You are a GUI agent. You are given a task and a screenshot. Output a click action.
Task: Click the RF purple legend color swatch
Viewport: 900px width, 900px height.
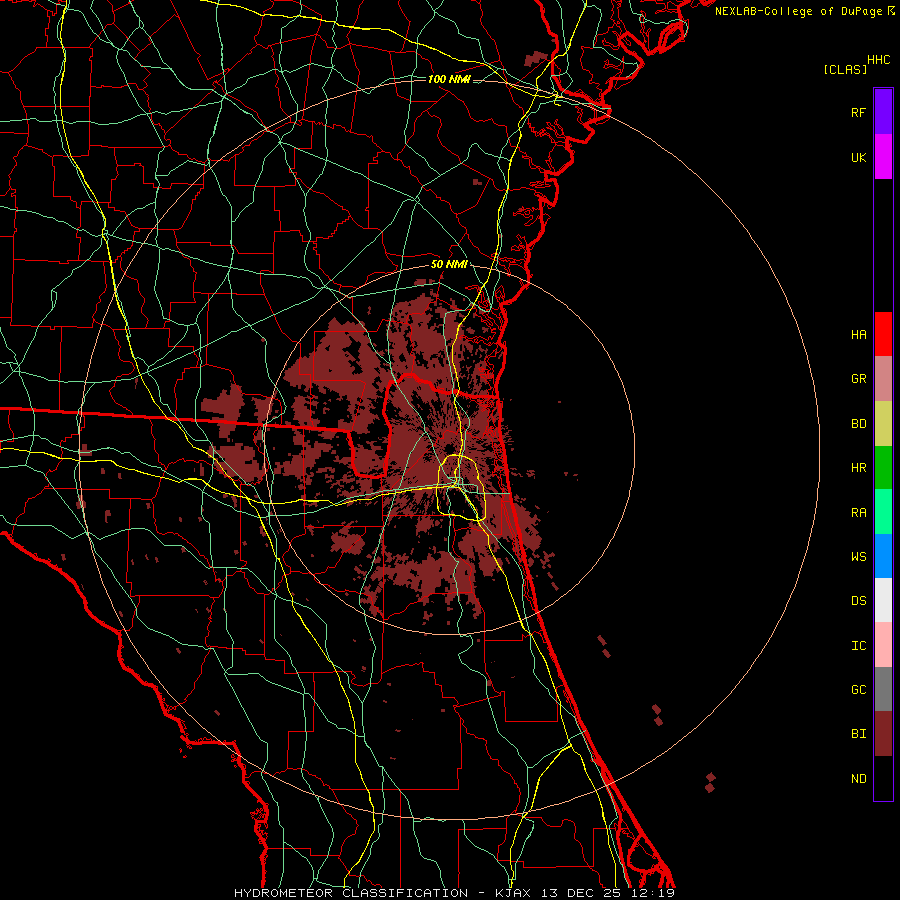tap(883, 112)
